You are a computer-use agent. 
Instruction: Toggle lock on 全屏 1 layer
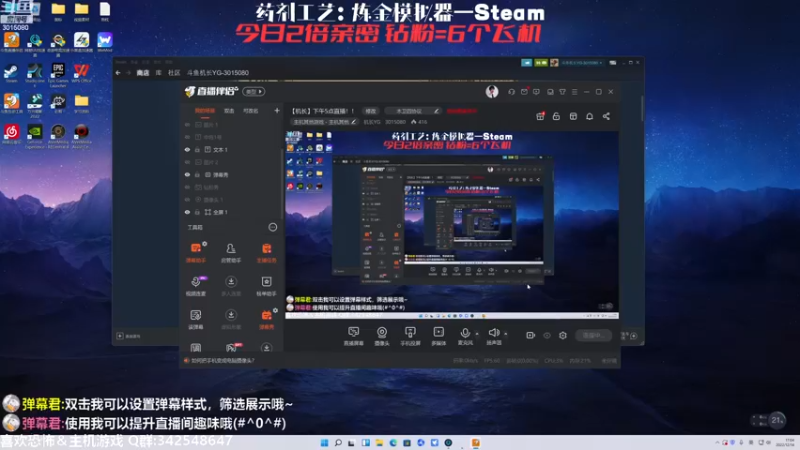[197, 212]
